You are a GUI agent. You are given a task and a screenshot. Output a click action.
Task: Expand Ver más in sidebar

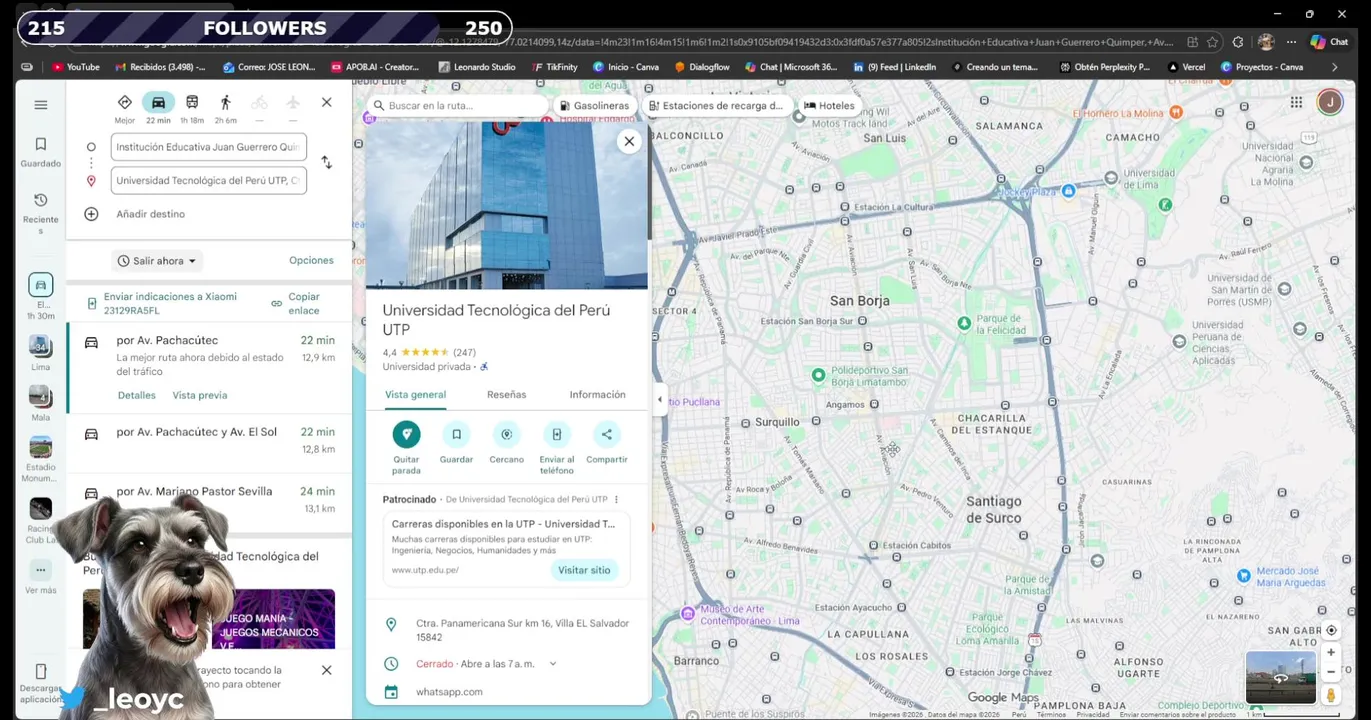40,578
